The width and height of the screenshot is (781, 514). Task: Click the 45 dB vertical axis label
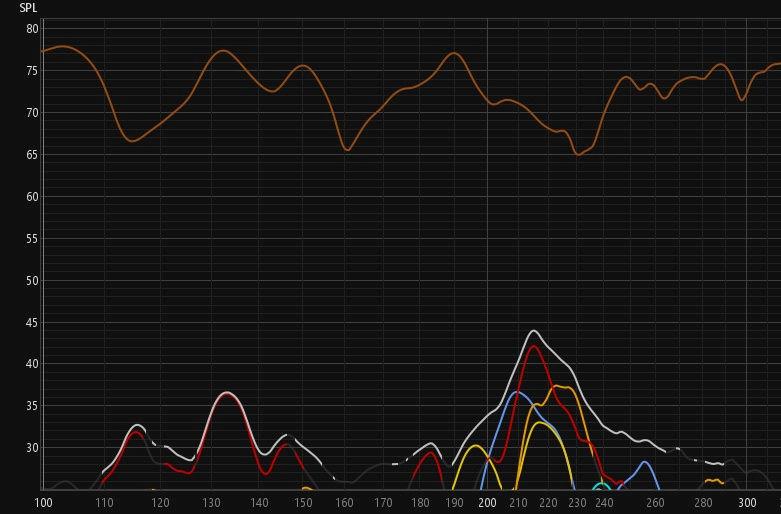32,322
